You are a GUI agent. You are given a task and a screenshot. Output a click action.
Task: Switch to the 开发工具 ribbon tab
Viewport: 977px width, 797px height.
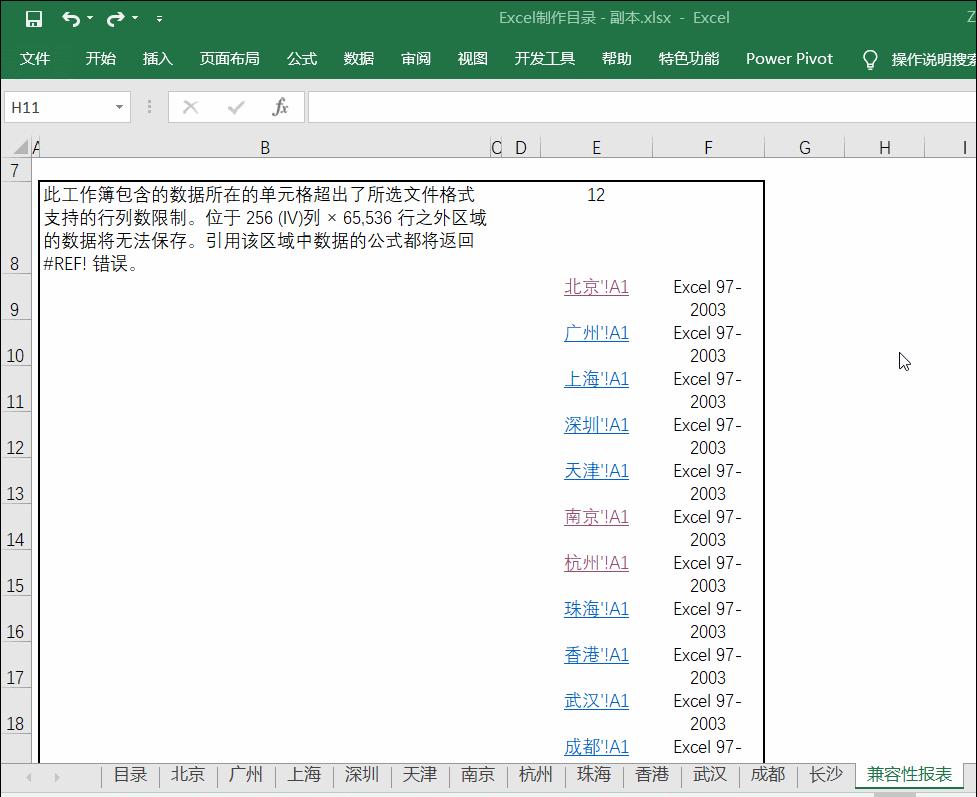click(544, 59)
